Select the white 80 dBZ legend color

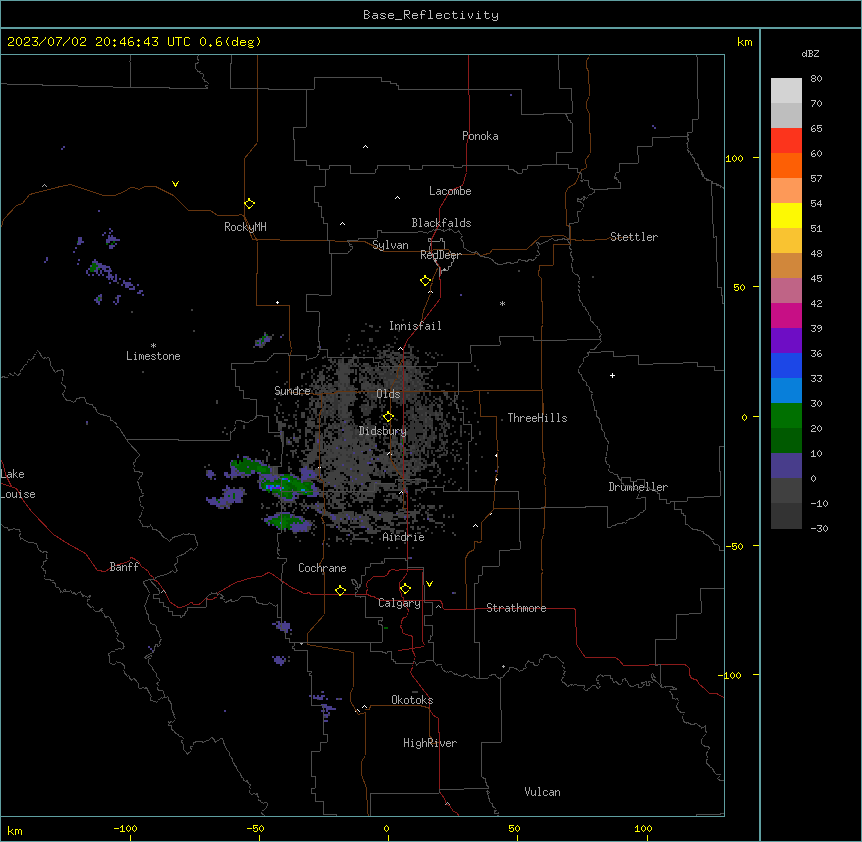point(786,90)
